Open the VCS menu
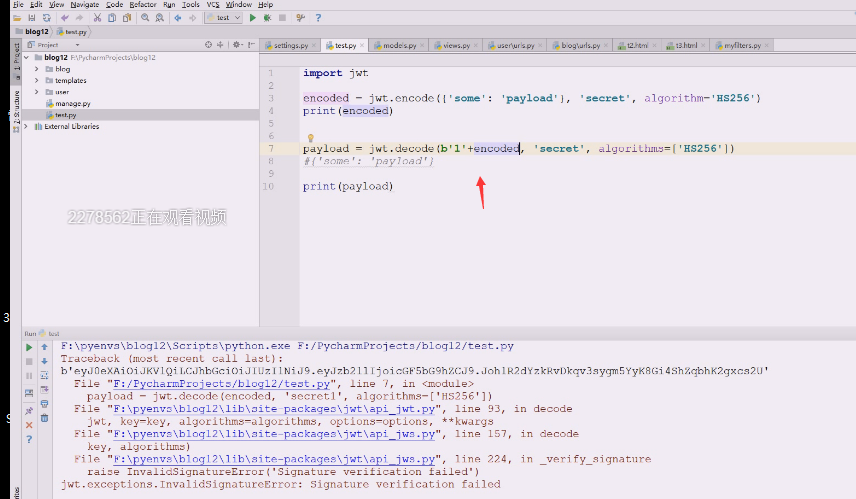 pos(213,4)
